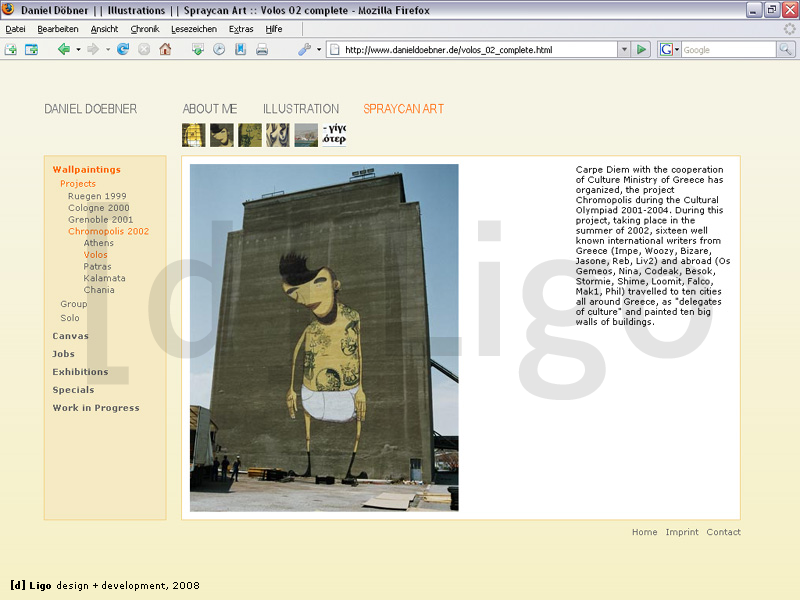Open the Chromopolis 2002 project
Viewport: 800px width, 600px height.
[109, 231]
